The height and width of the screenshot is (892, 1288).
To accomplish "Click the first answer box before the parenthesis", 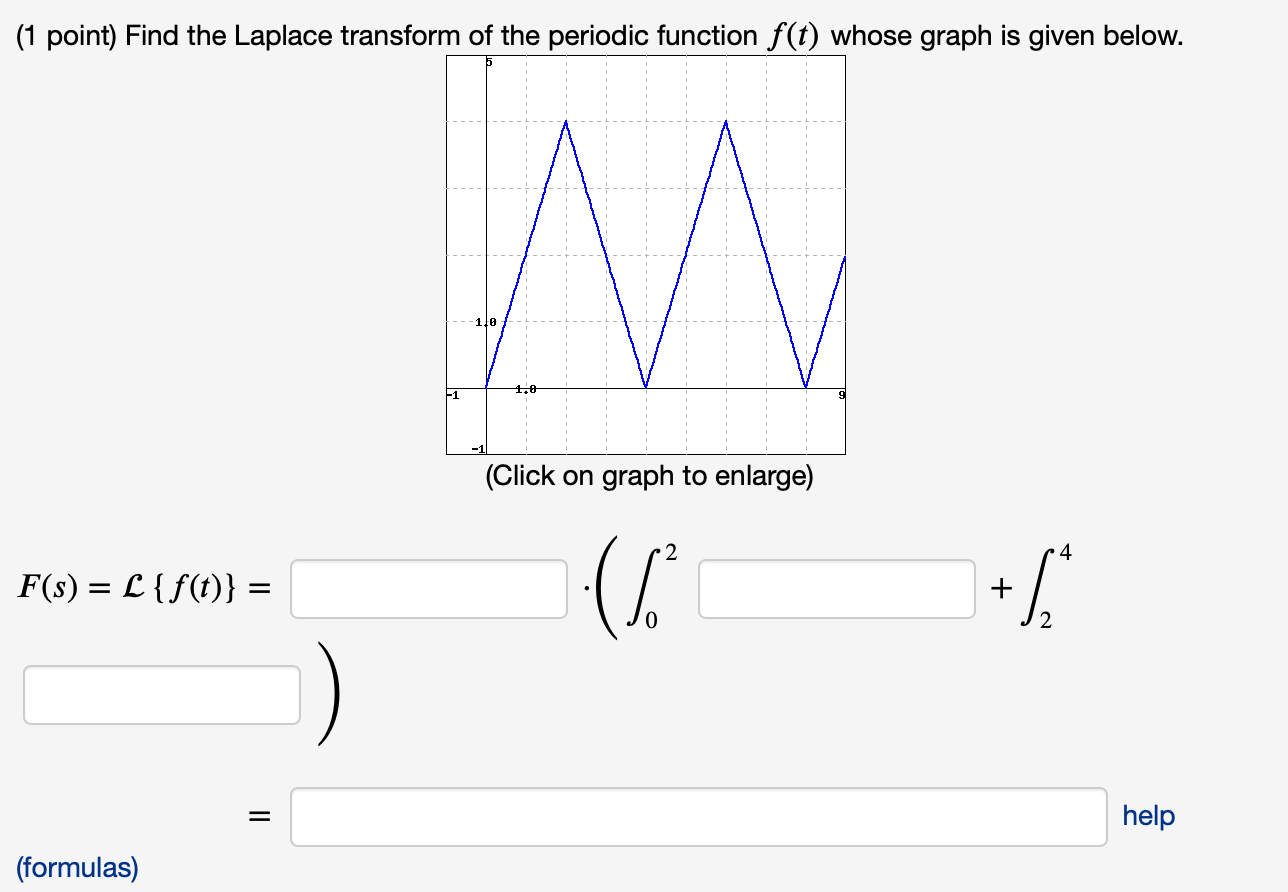I will pos(428,590).
